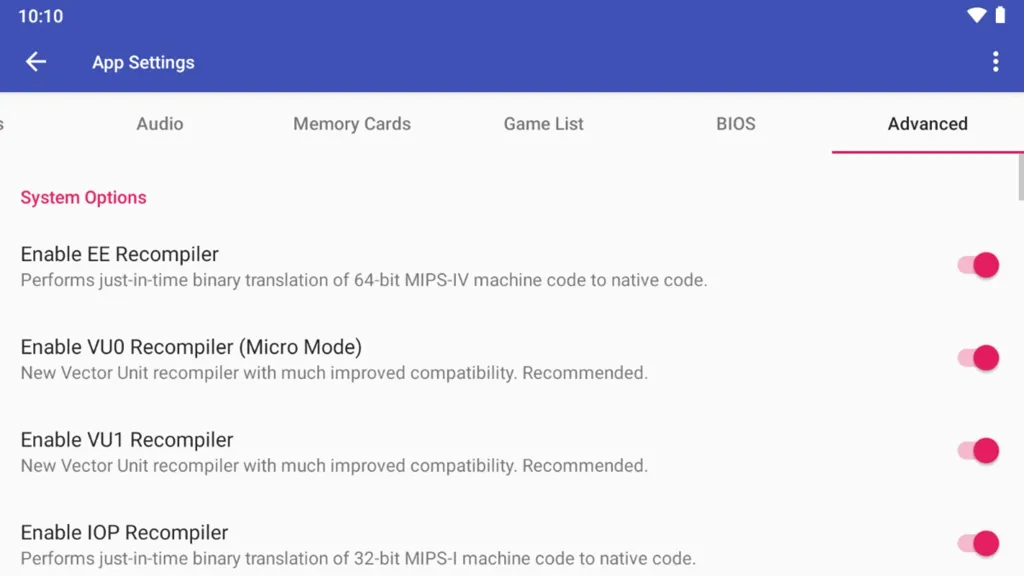Open the three-dot overflow menu
This screenshot has height=576, width=1024.
pos(995,62)
